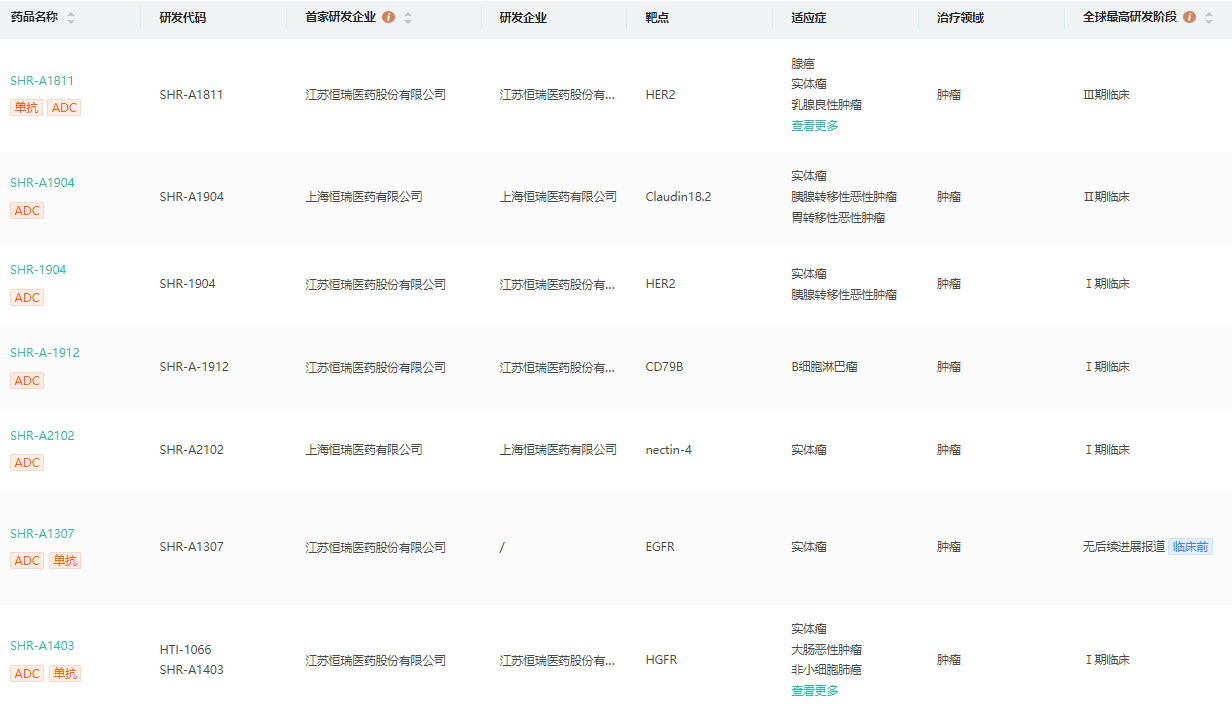Click 单抗 tag under SHR-A1307
This screenshot has height=717, width=1232.
(64, 561)
